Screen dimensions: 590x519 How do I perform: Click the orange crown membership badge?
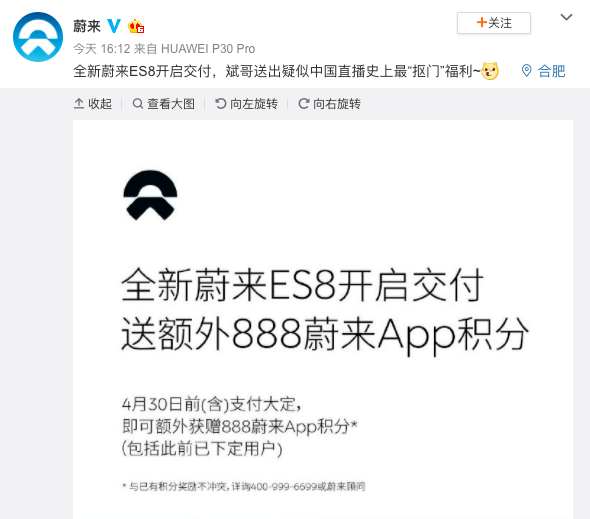(x=136, y=26)
